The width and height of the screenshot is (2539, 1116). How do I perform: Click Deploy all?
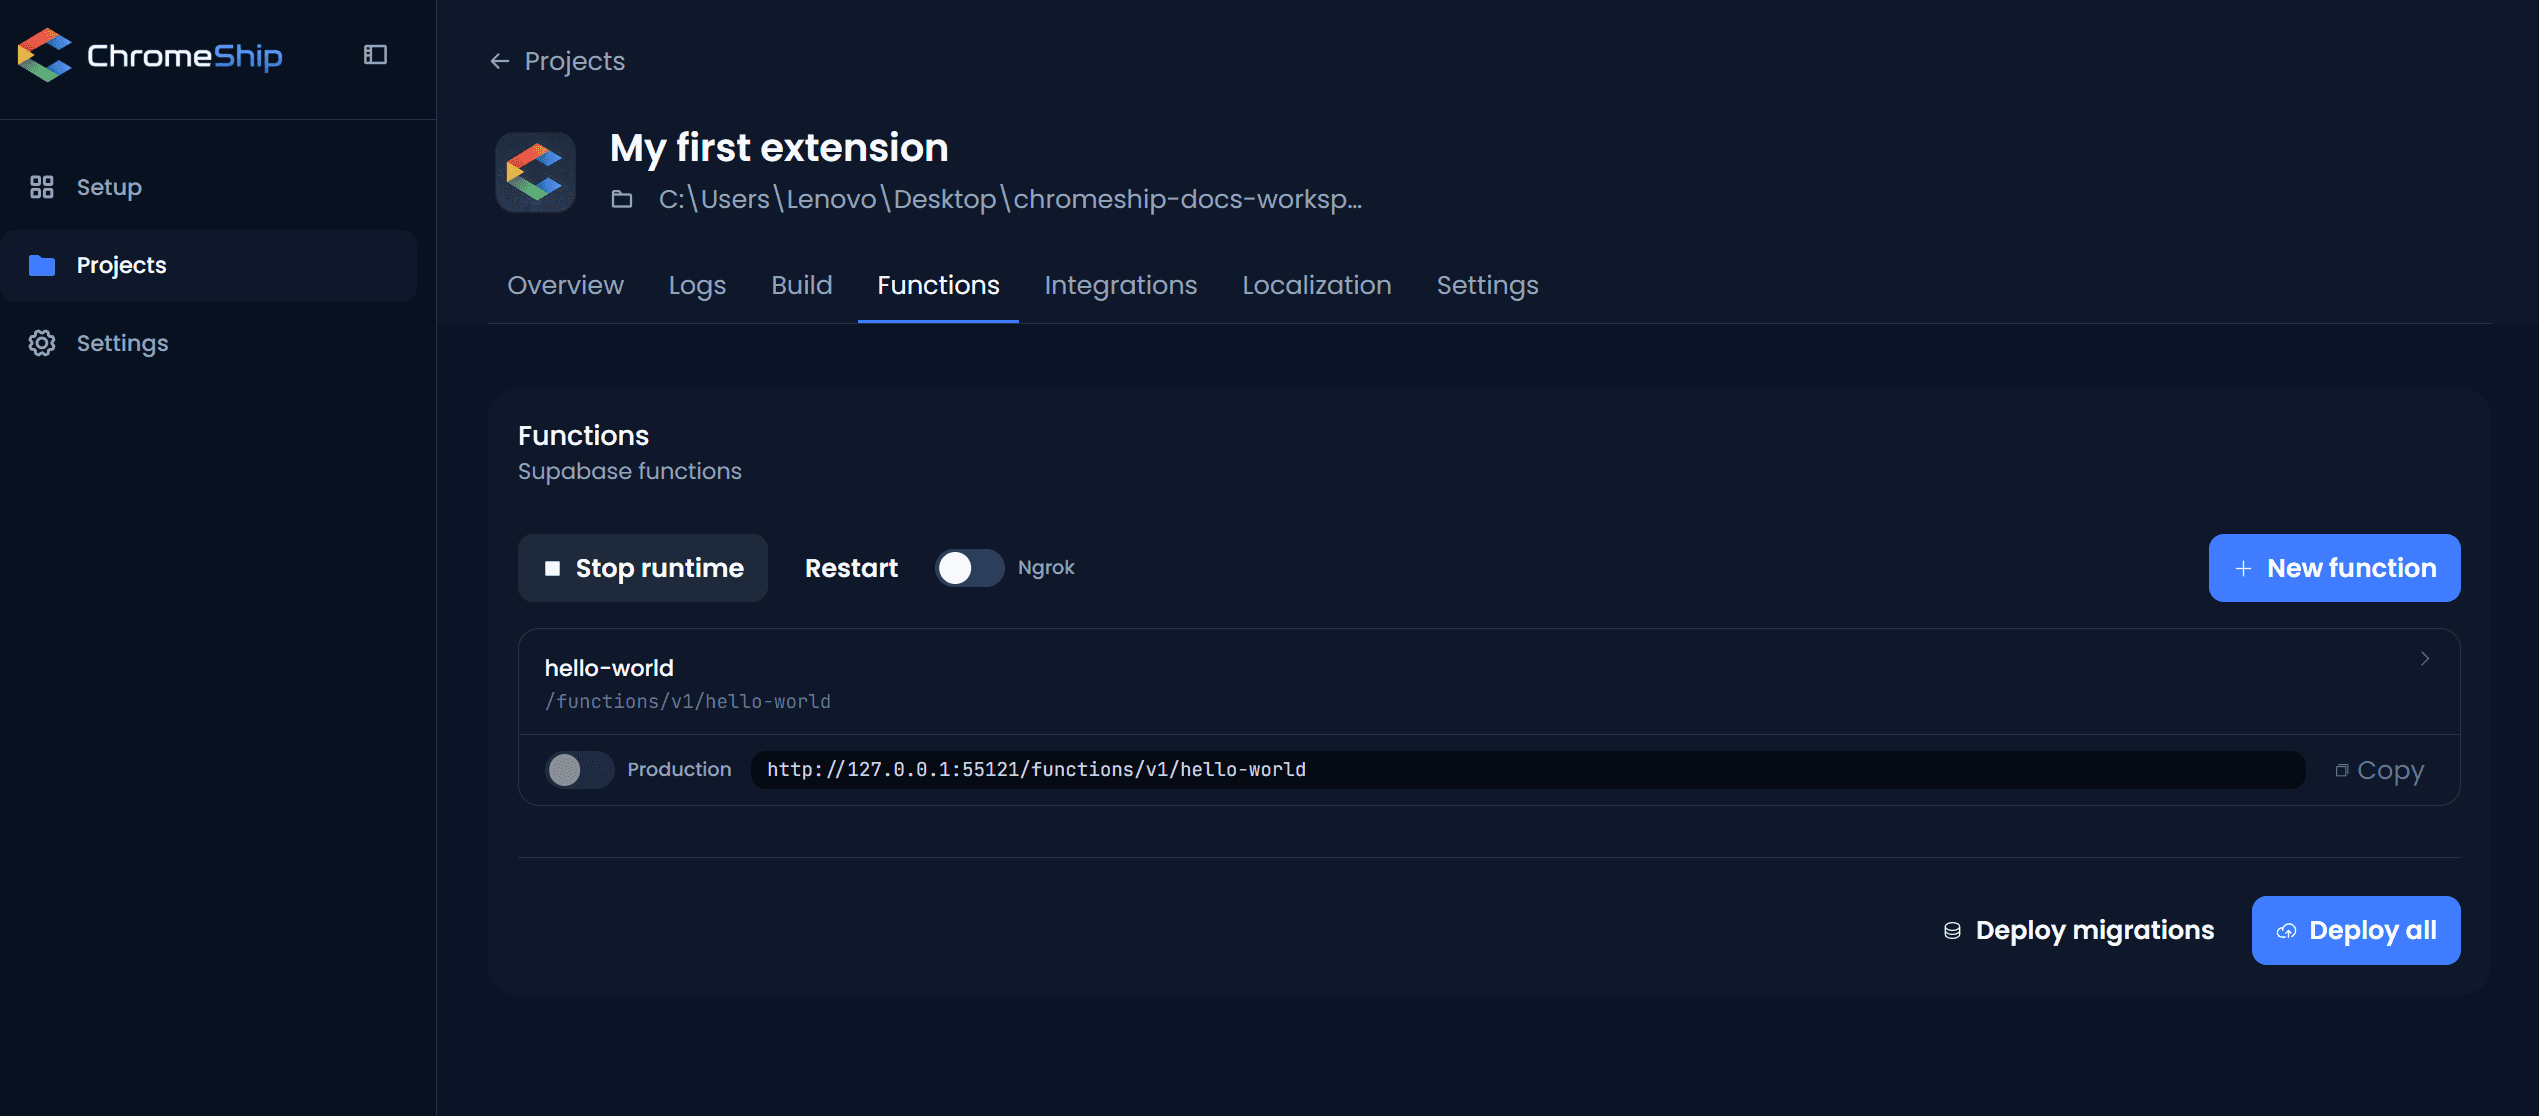tap(2355, 931)
